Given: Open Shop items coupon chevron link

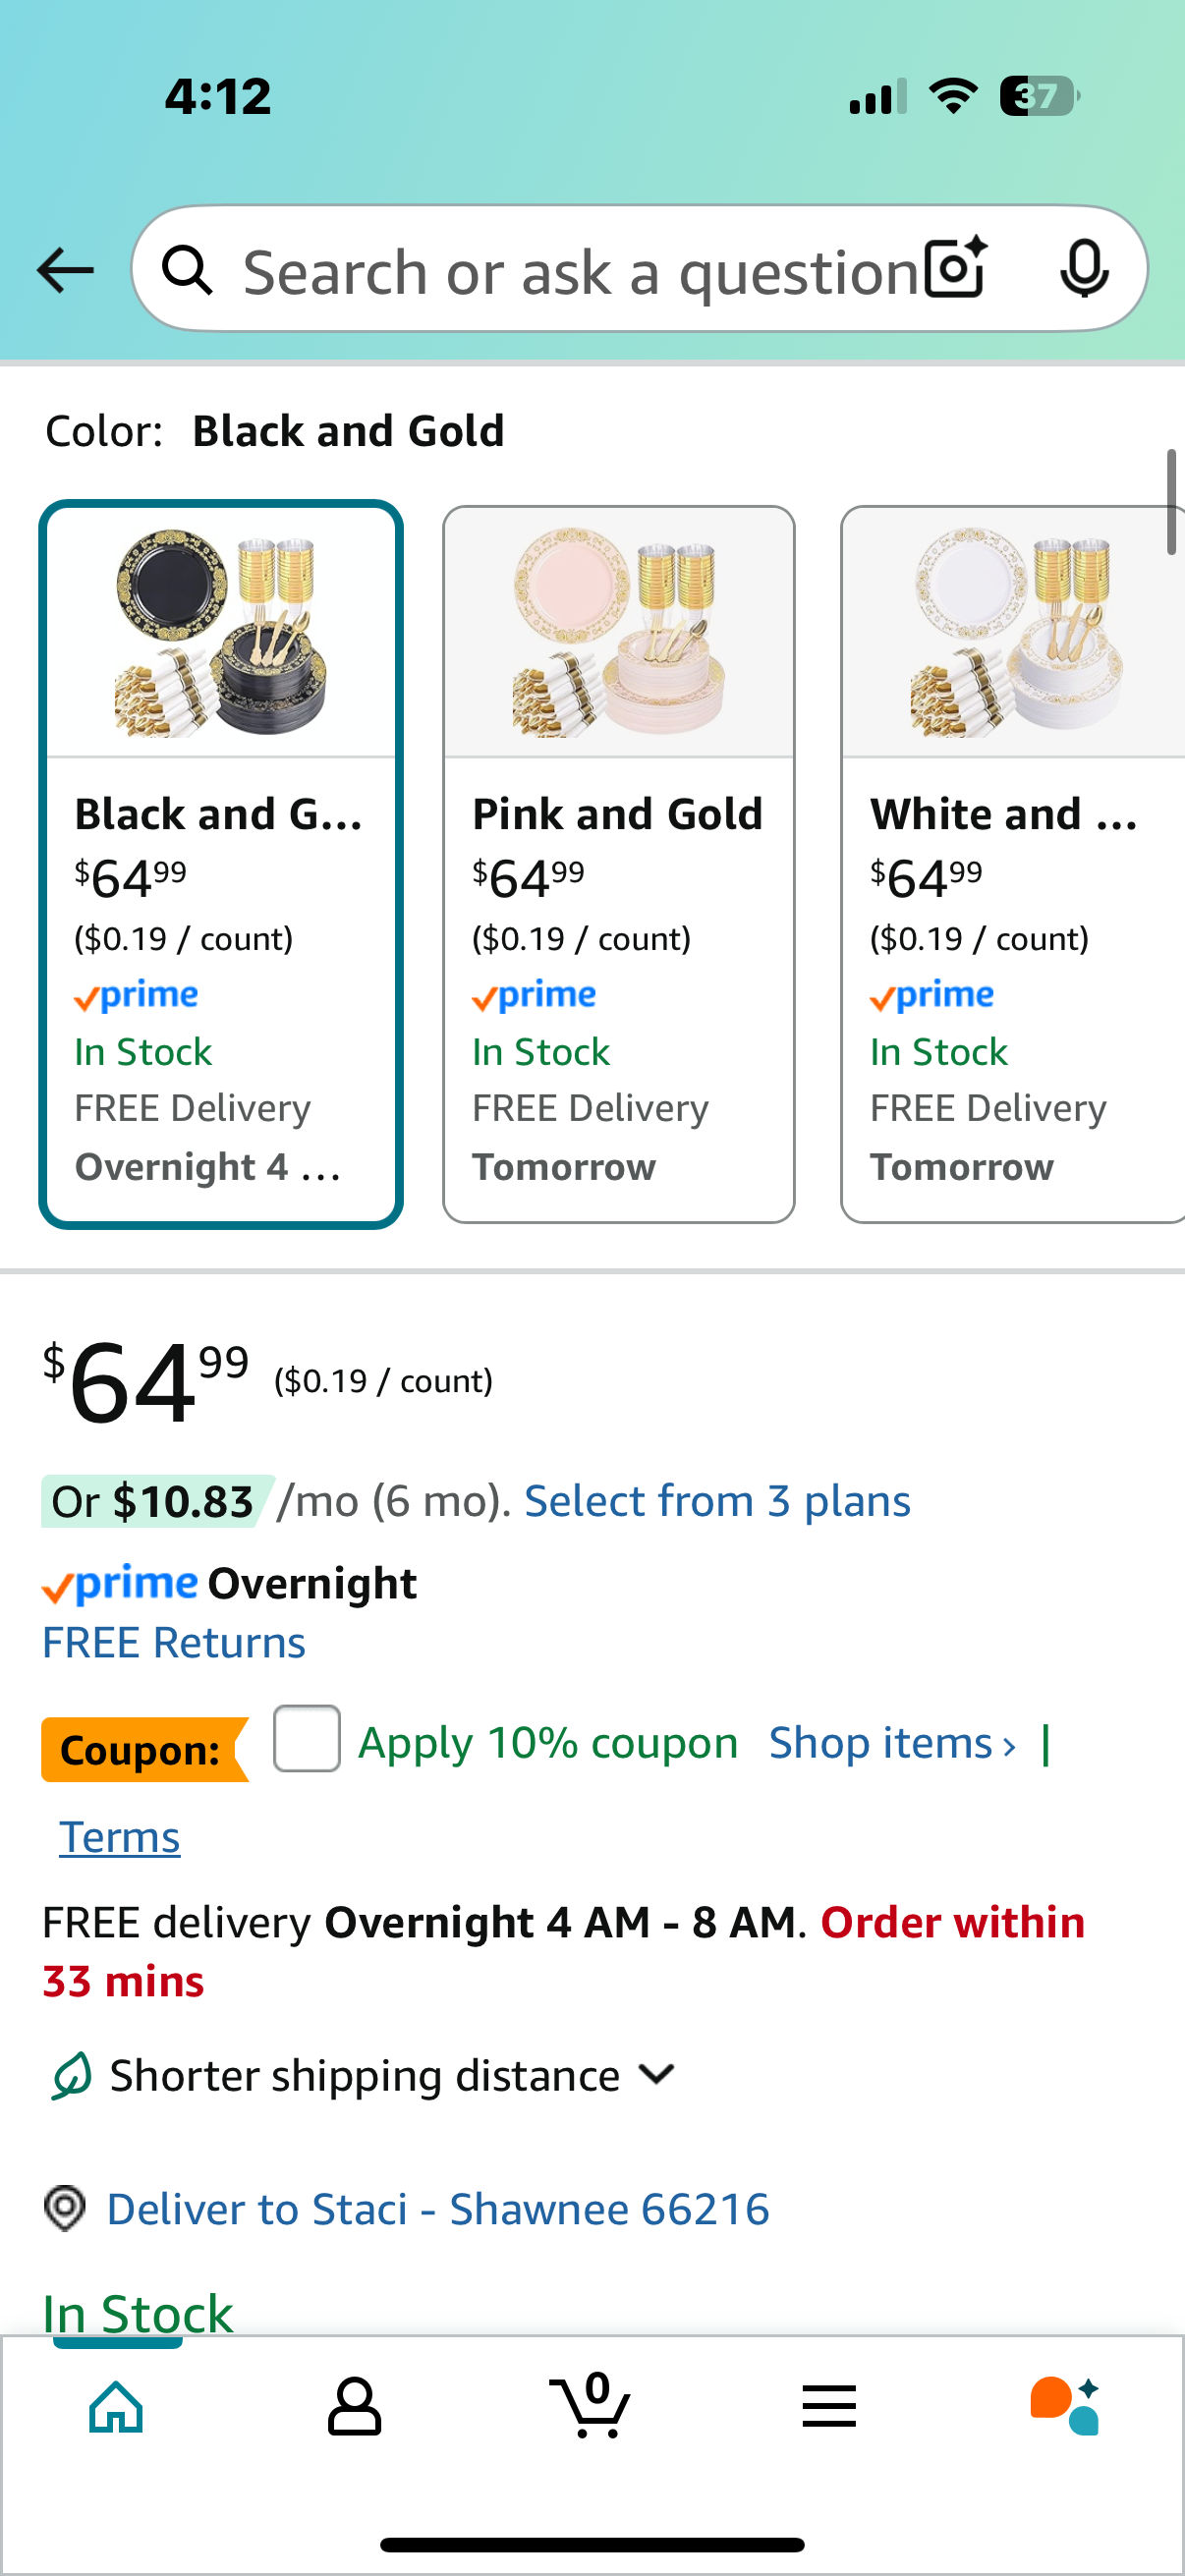Looking at the screenshot, I should (892, 1743).
